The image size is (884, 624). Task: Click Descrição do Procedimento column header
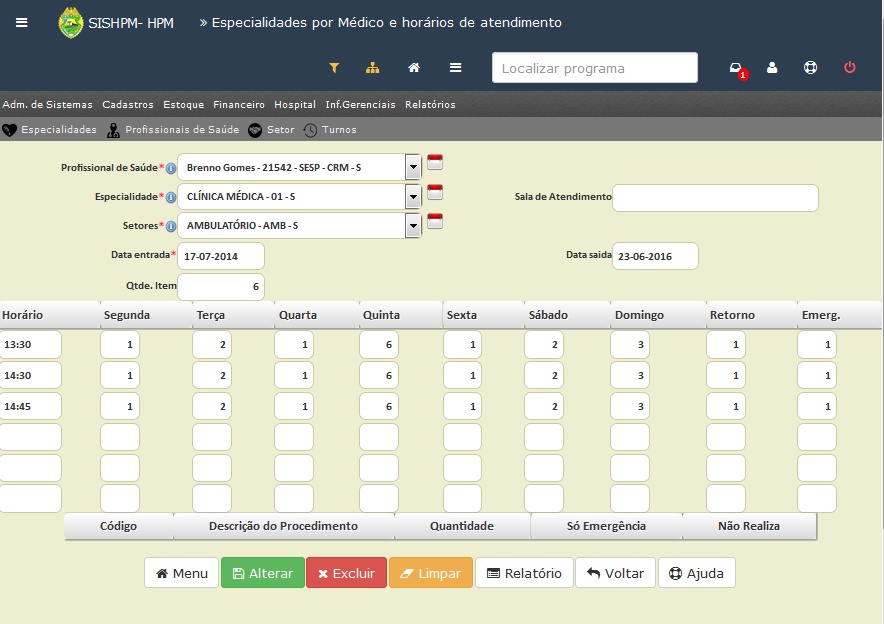click(x=284, y=526)
